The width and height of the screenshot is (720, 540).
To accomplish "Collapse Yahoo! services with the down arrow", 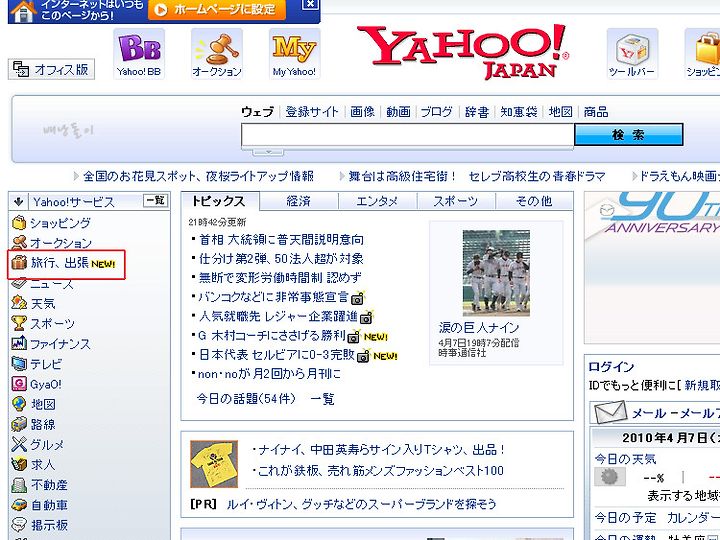I will point(18,202).
